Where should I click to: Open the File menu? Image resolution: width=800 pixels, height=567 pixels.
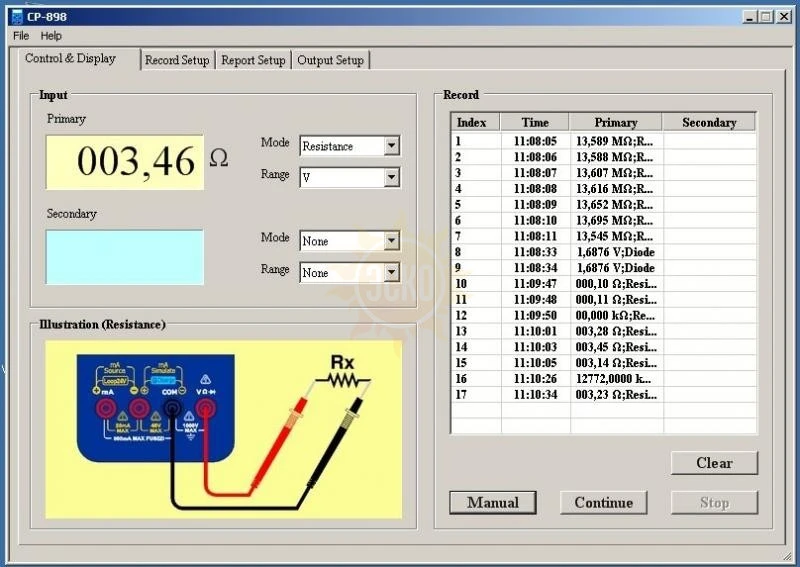coord(21,36)
